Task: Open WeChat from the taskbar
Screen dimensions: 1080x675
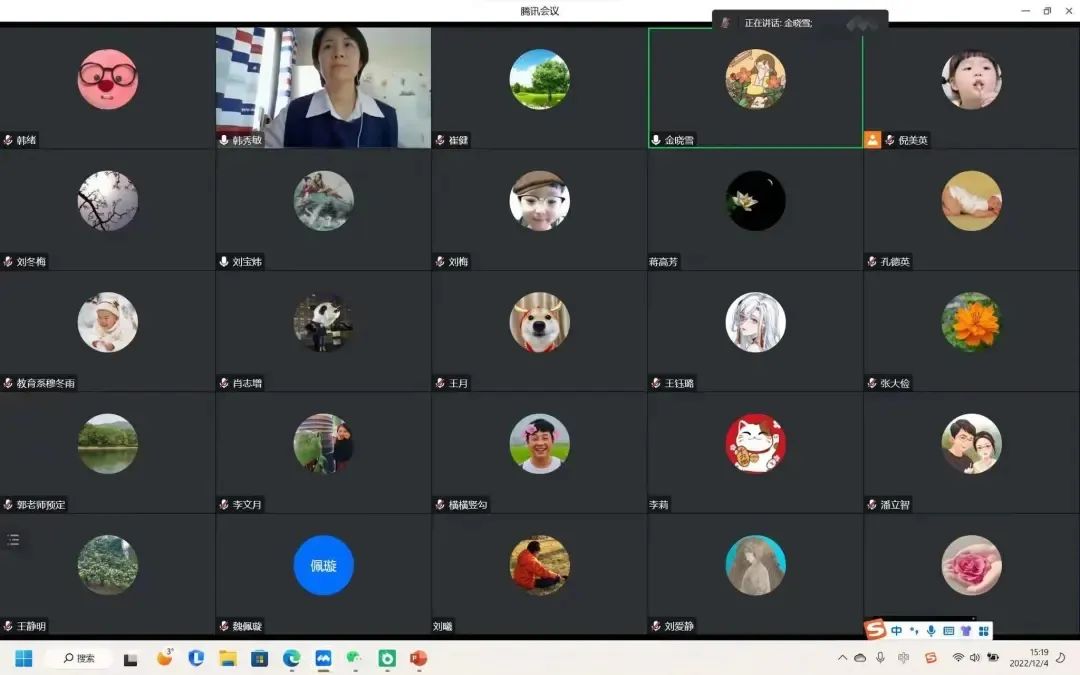Action: pyautogui.click(x=354, y=658)
